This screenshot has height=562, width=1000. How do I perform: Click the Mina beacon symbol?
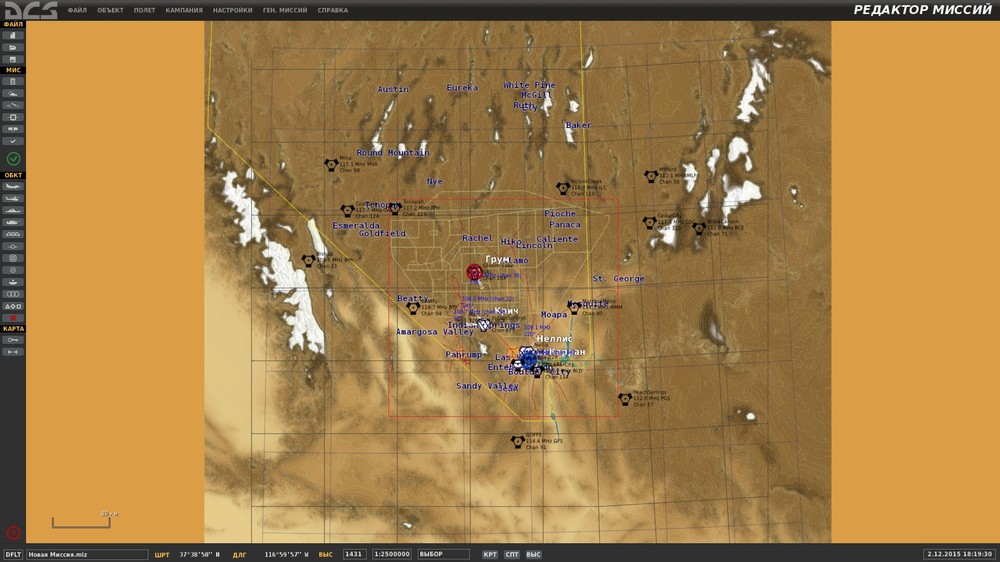coord(330,165)
